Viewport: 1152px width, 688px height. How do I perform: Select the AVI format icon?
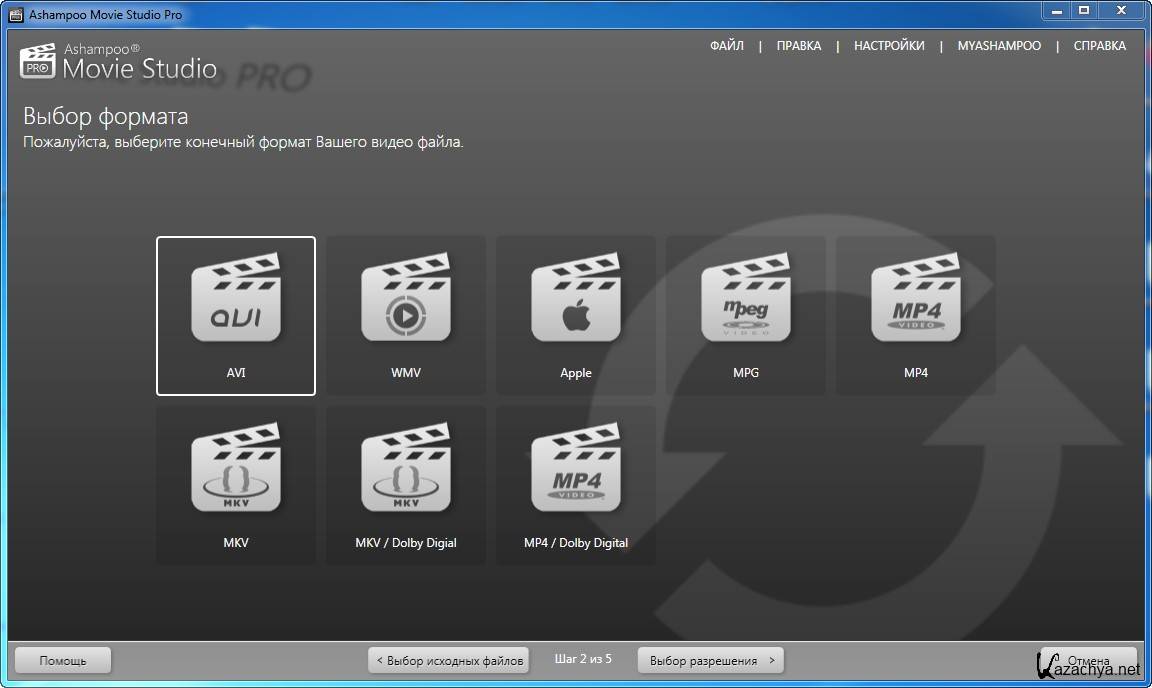pos(236,304)
